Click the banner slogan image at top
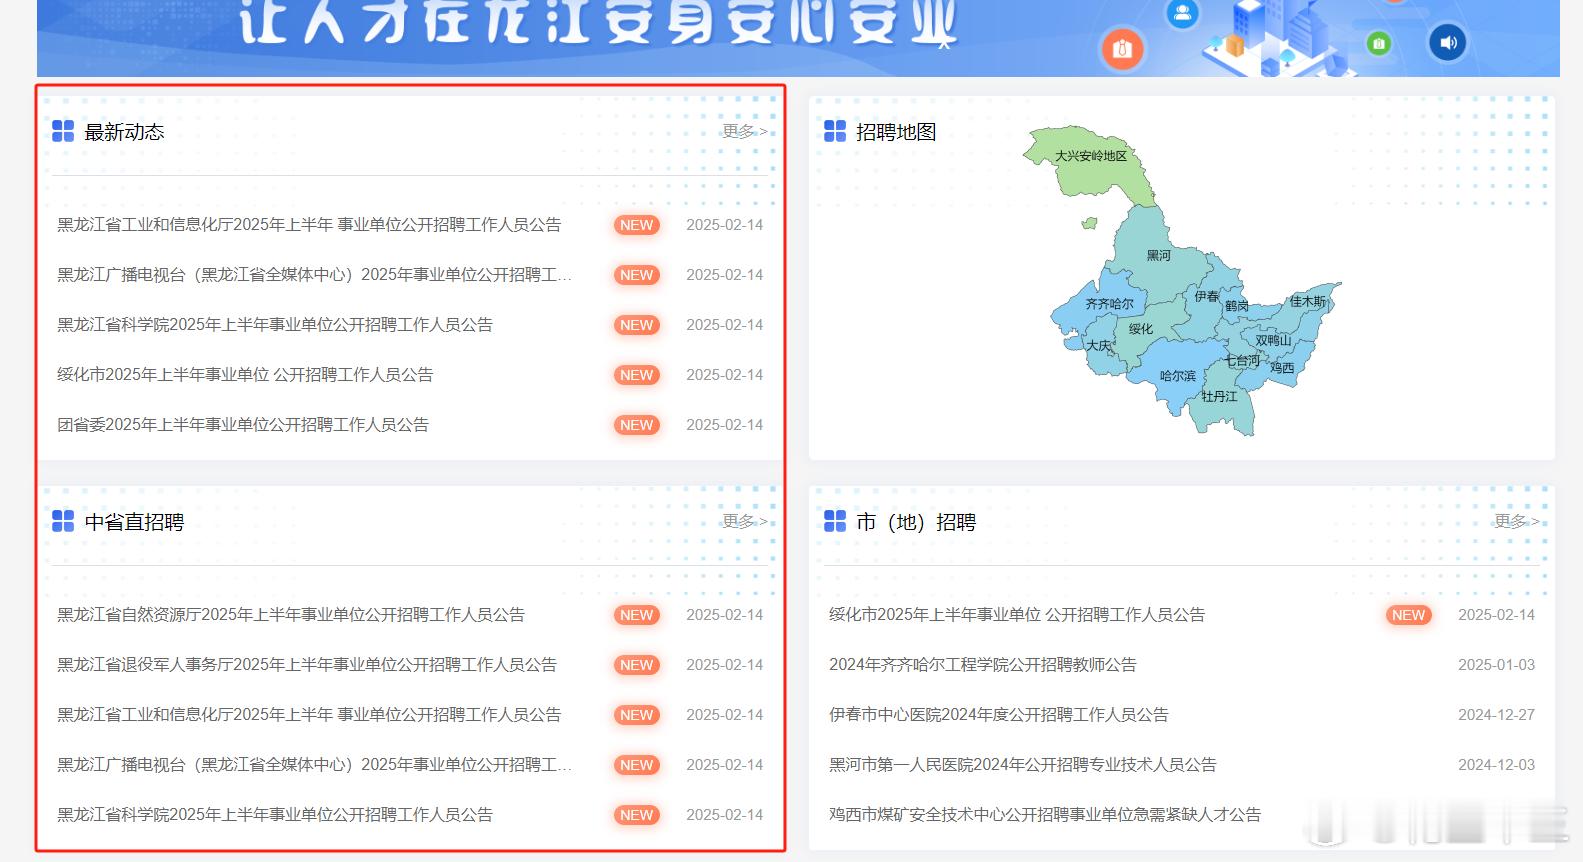Image resolution: width=1583 pixels, height=862 pixels. pyautogui.click(x=798, y=38)
